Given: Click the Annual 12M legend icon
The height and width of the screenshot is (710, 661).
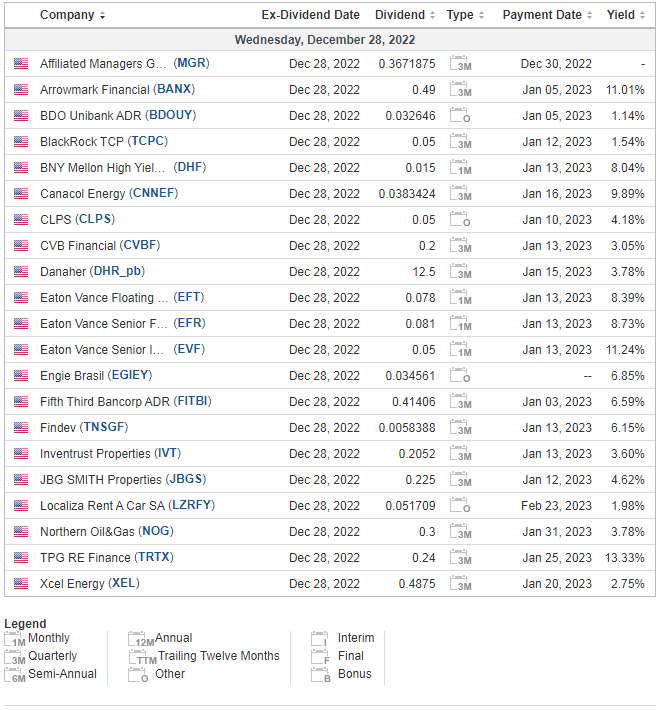Looking at the screenshot, I should tap(140, 639).
